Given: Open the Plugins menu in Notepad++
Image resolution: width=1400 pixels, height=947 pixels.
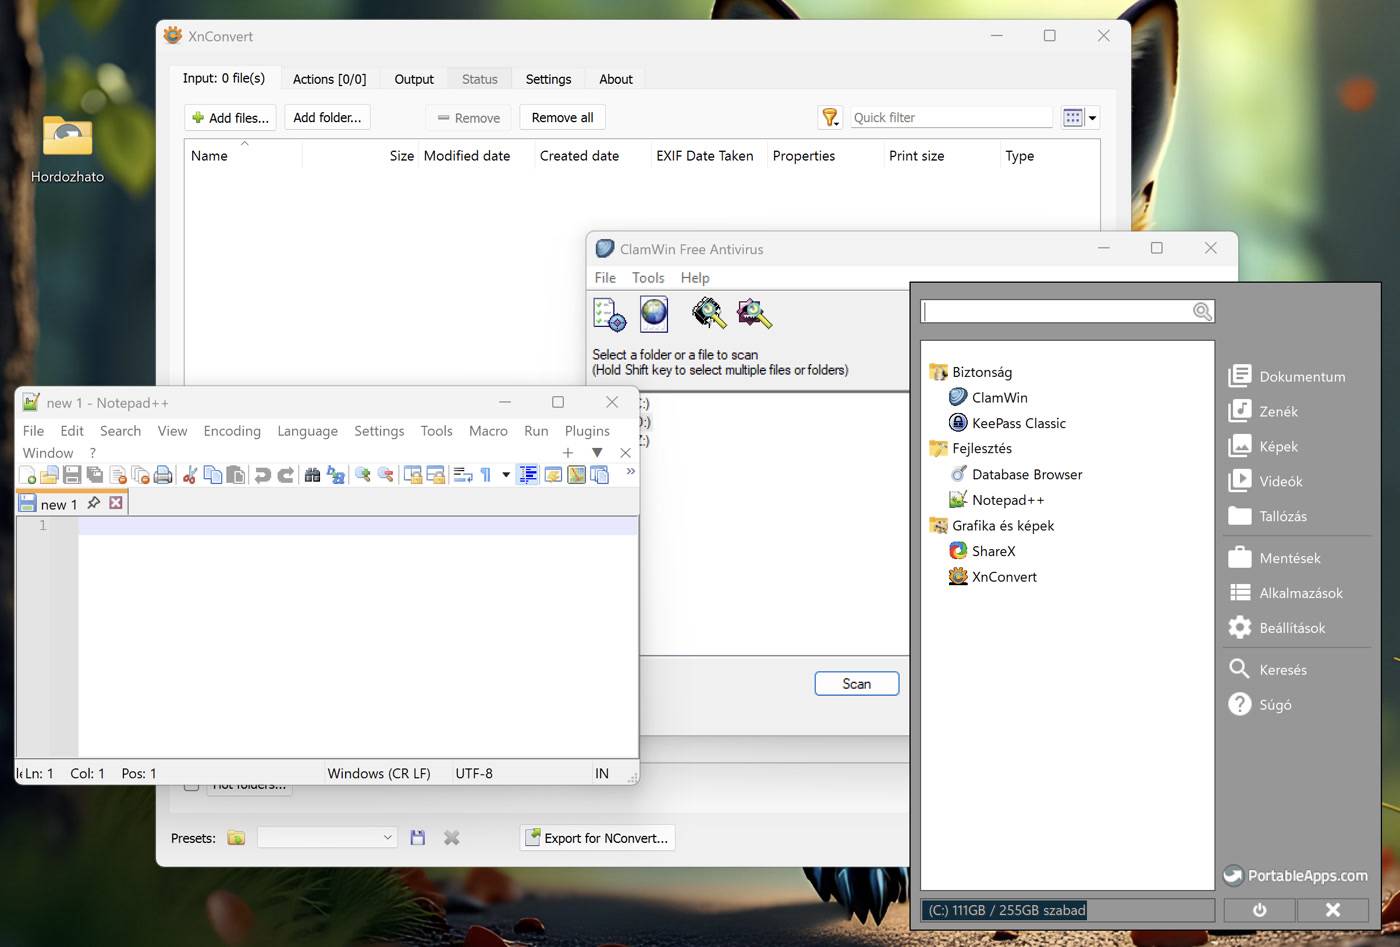Looking at the screenshot, I should pos(587,431).
